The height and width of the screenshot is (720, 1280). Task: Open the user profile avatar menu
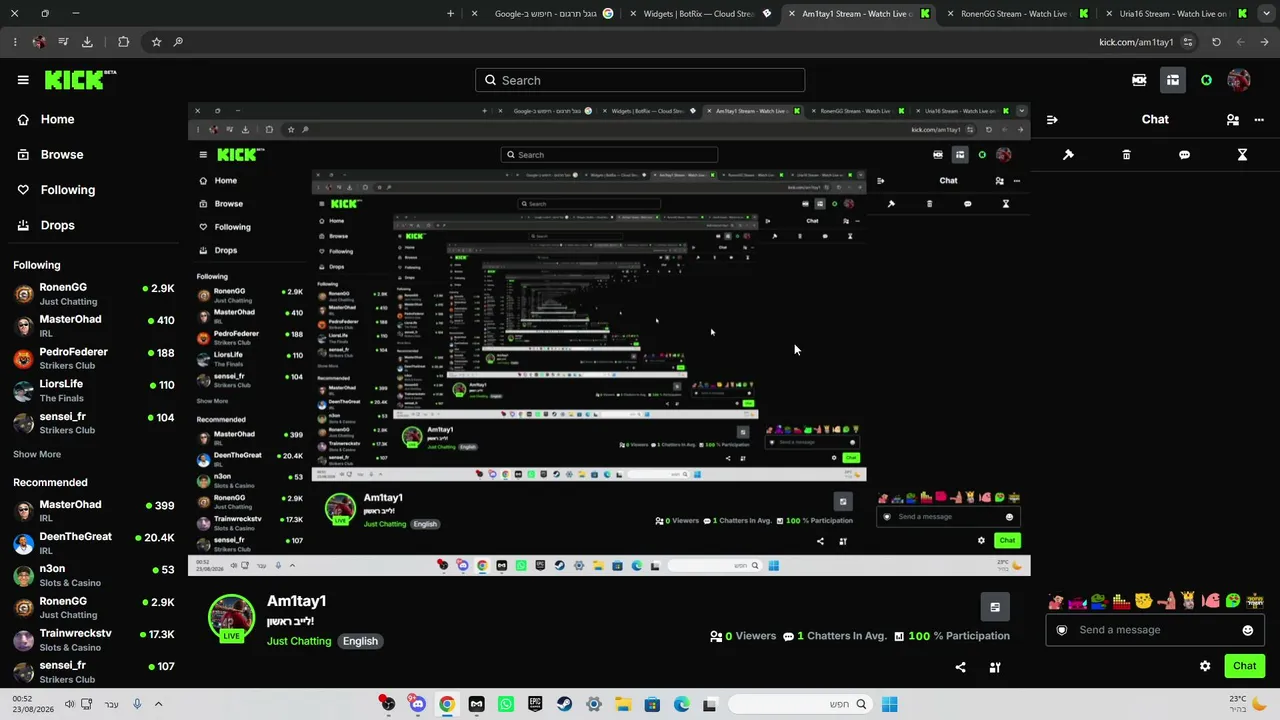point(1239,80)
